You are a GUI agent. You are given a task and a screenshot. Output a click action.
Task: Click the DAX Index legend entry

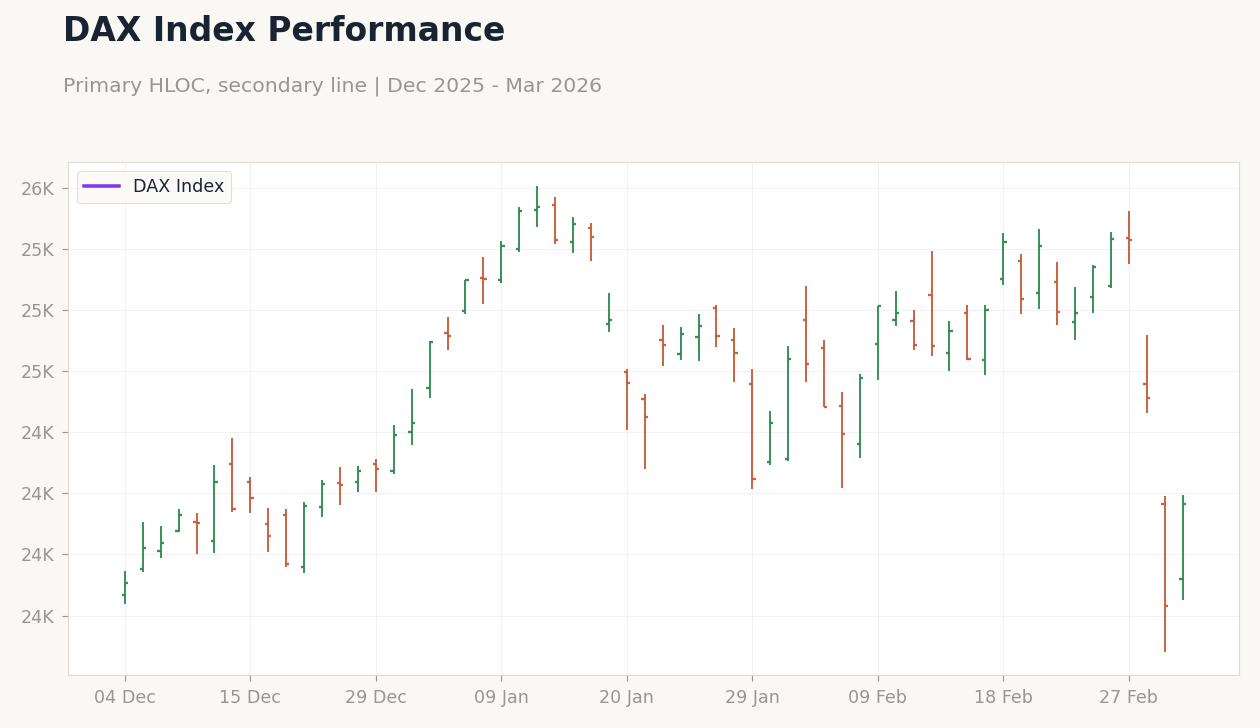(154, 187)
